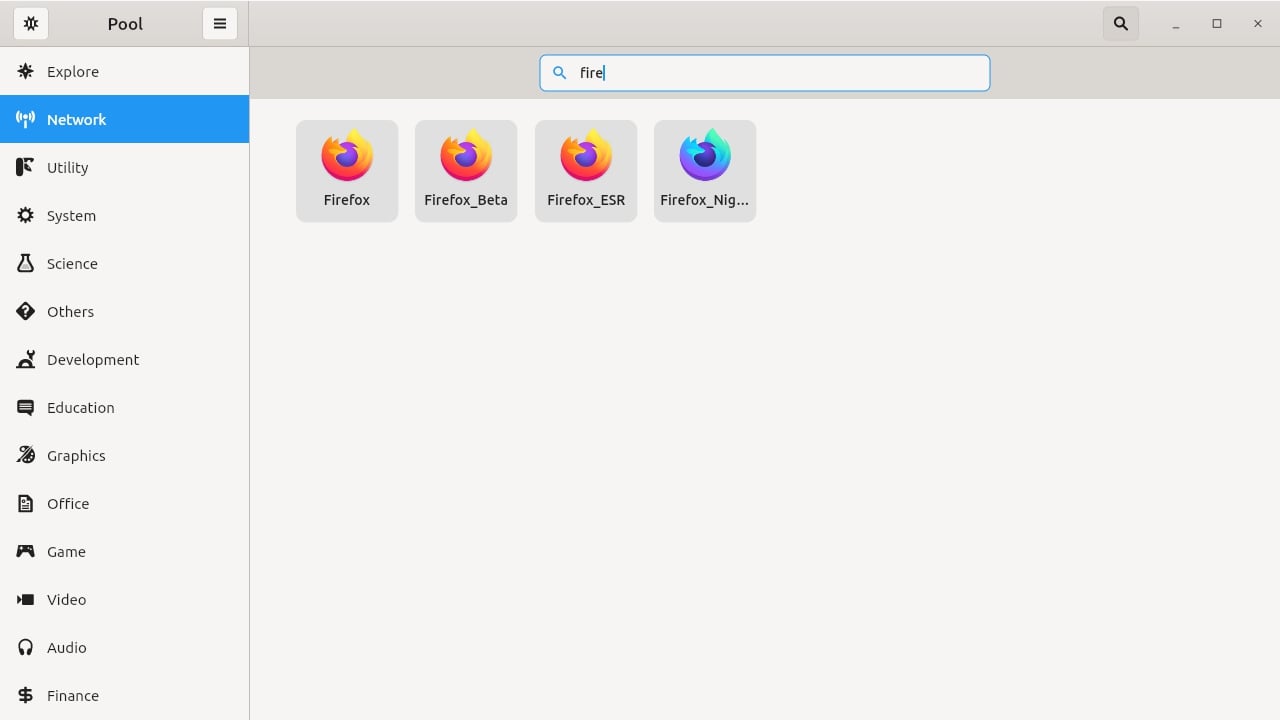Click the "Pool" window title
Image resolution: width=1280 pixels, height=720 pixels.
click(x=125, y=24)
